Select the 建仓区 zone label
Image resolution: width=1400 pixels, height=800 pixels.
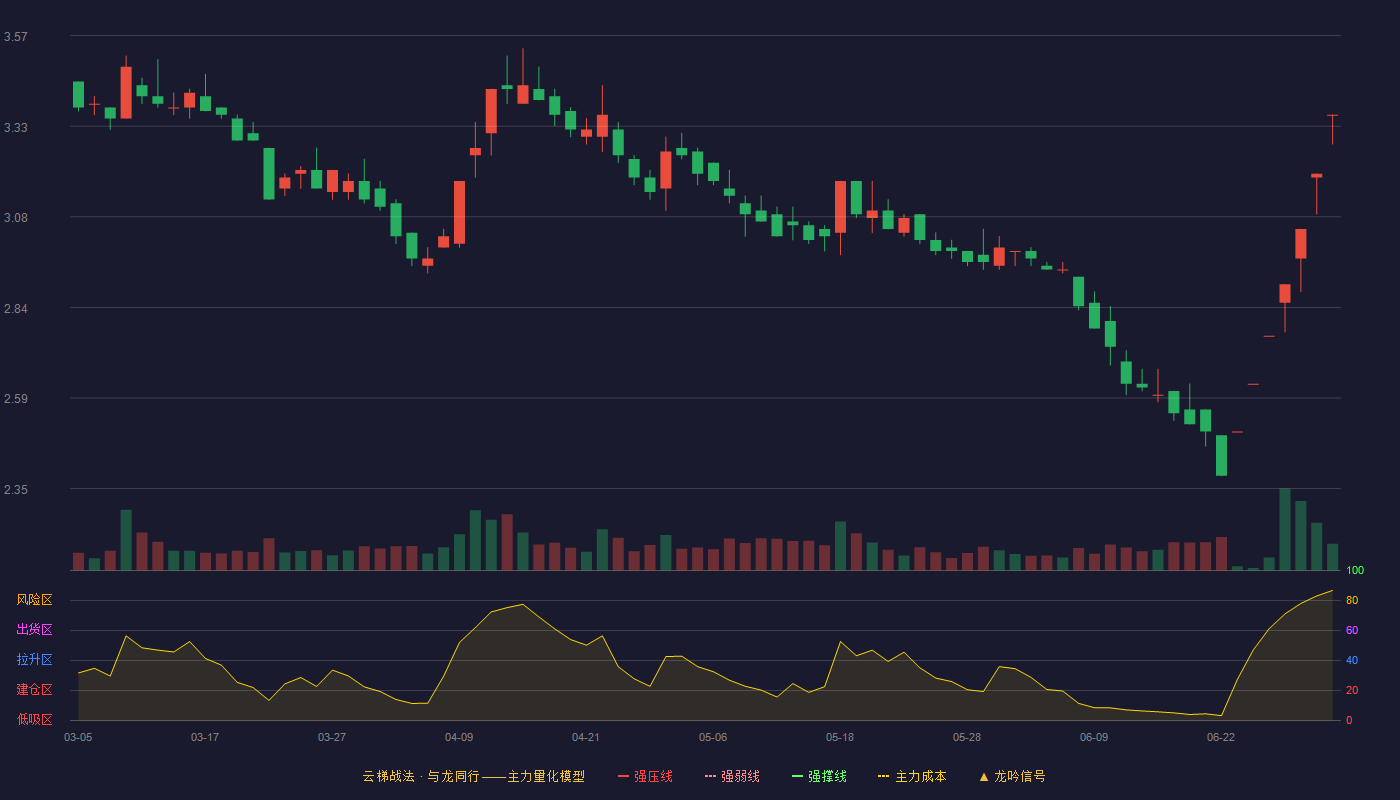pos(34,690)
